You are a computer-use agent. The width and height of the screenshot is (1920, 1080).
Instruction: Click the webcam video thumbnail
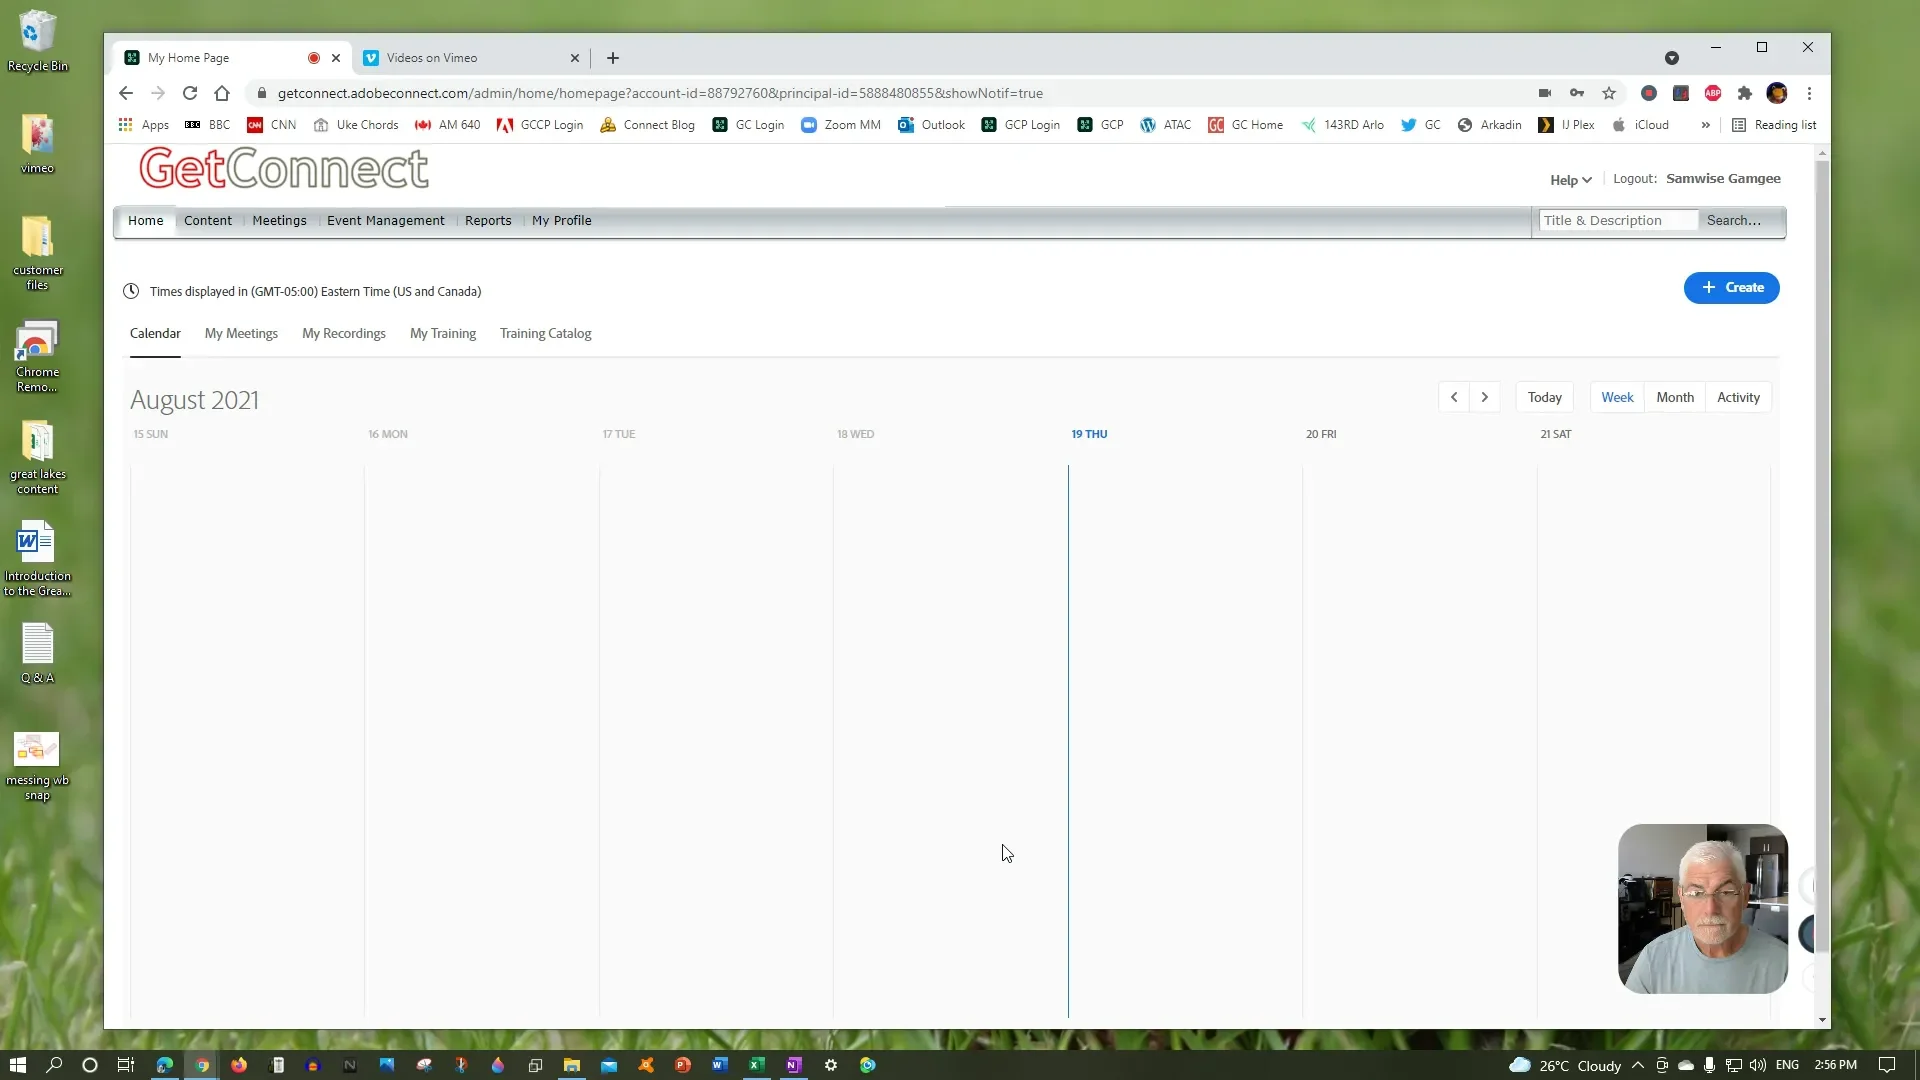pyautogui.click(x=1702, y=909)
